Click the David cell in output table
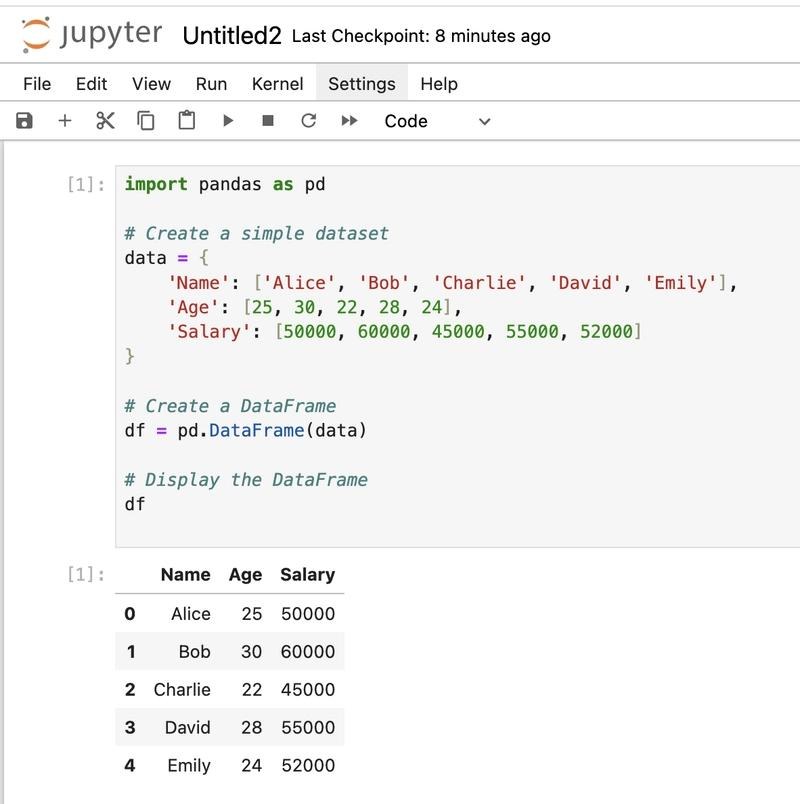Image resolution: width=800 pixels, height=804 pixels. (188, 728)
